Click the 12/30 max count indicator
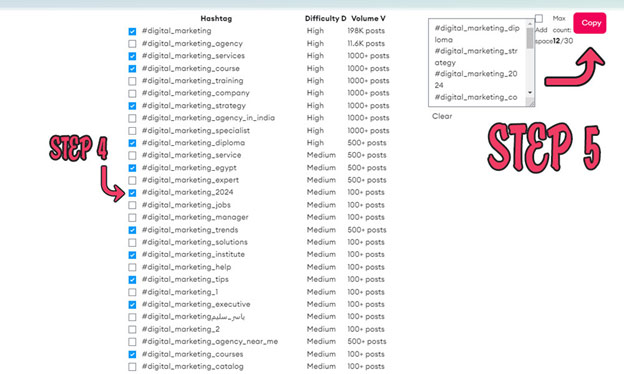624x374 pixels. pos(563,41)
